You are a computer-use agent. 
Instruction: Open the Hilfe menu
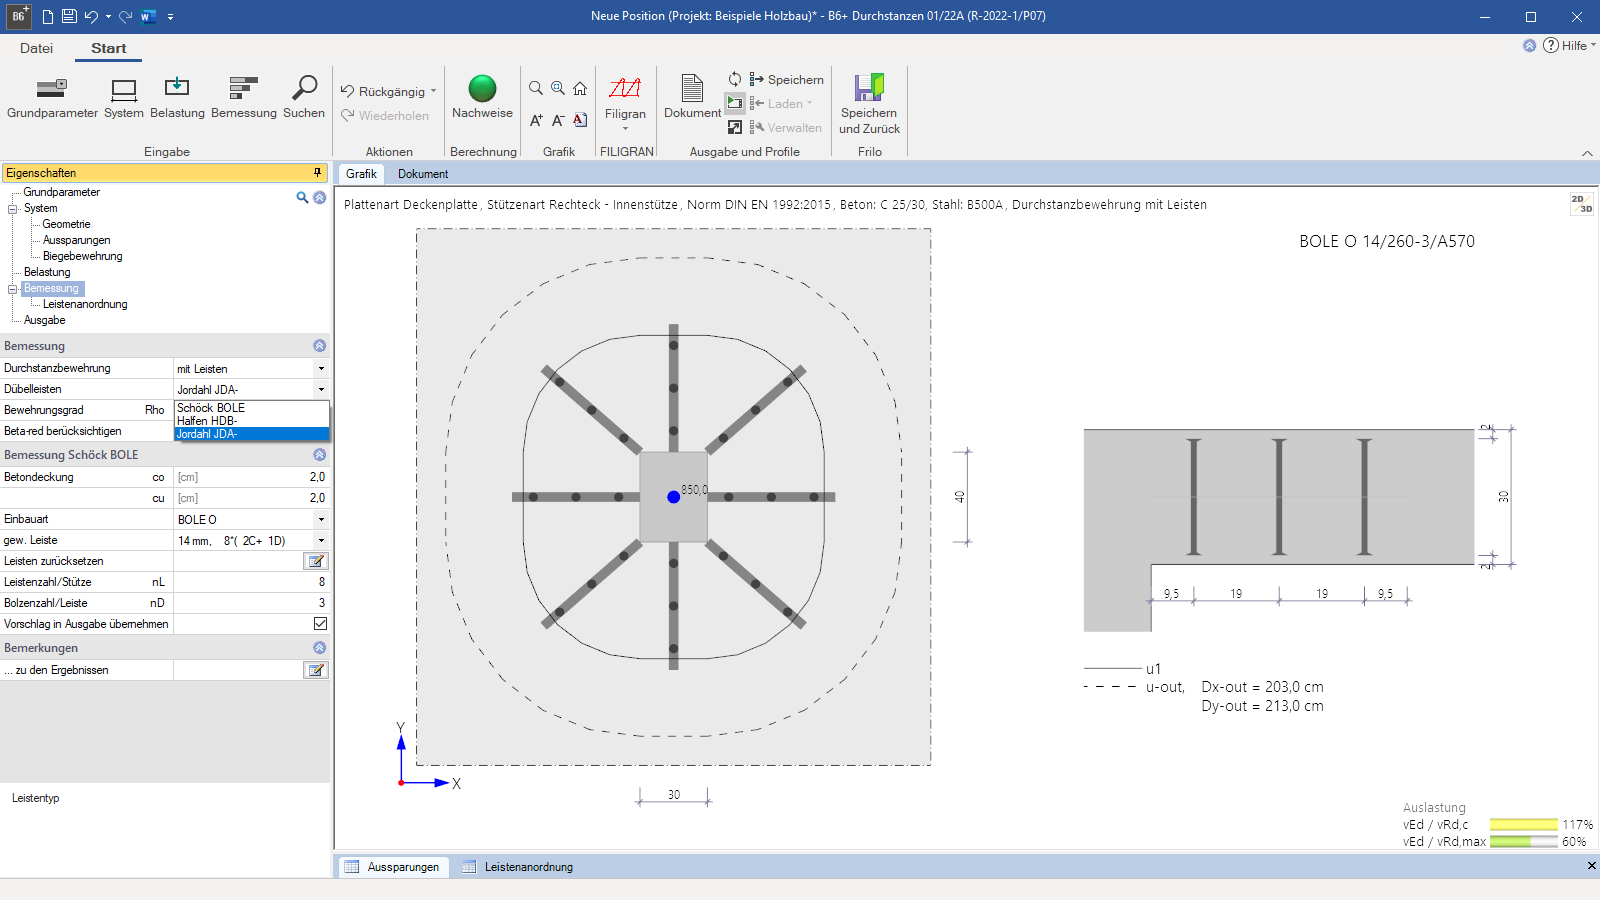point(1570,45)
